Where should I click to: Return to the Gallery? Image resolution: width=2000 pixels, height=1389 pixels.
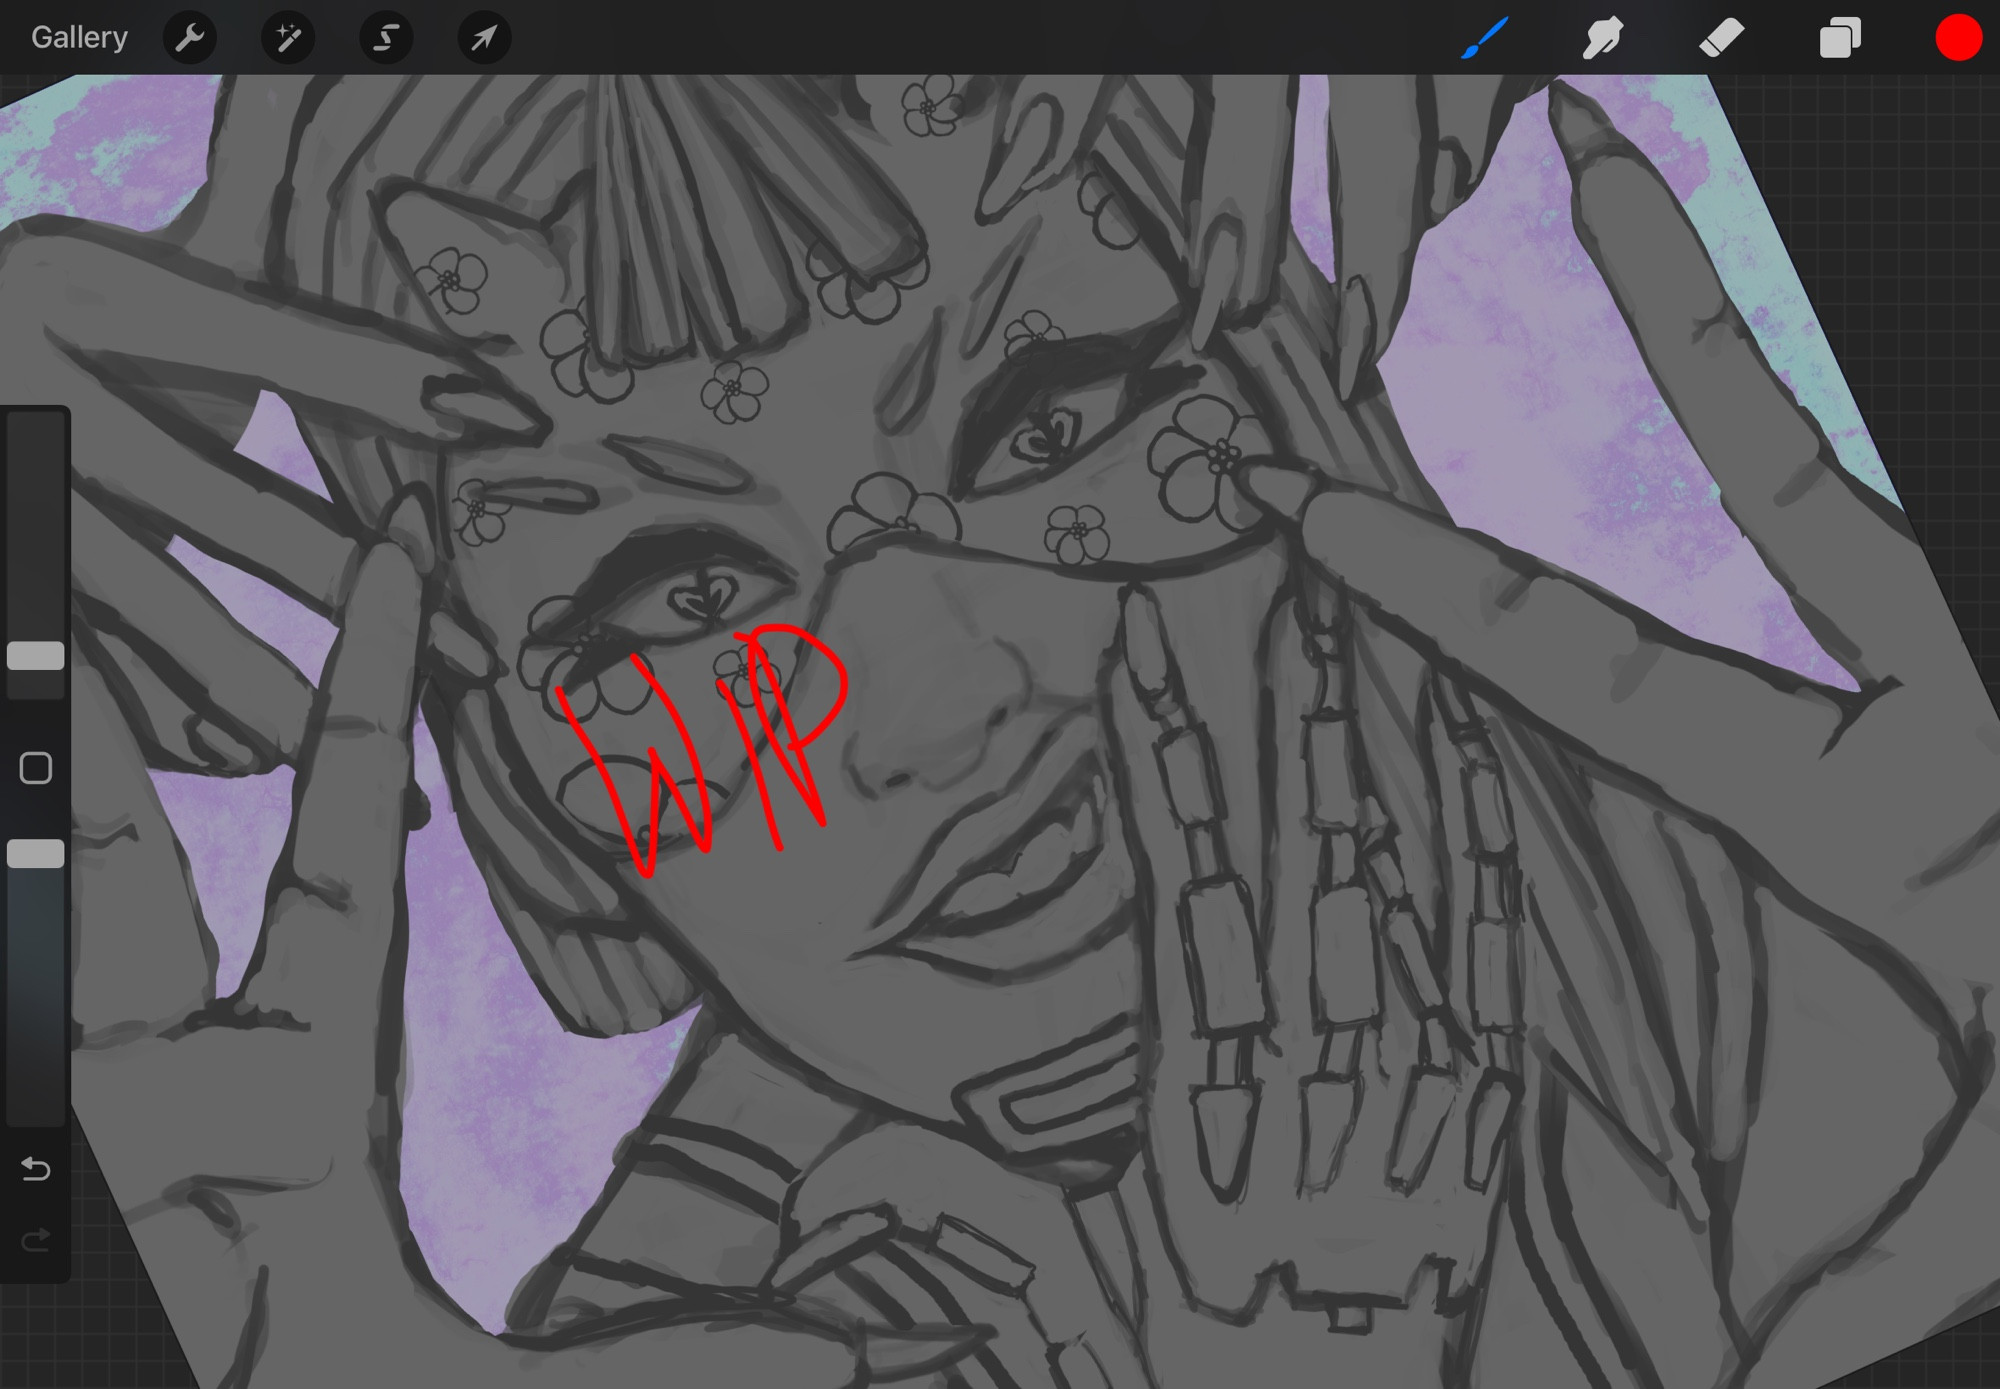(x=79, y=38)
